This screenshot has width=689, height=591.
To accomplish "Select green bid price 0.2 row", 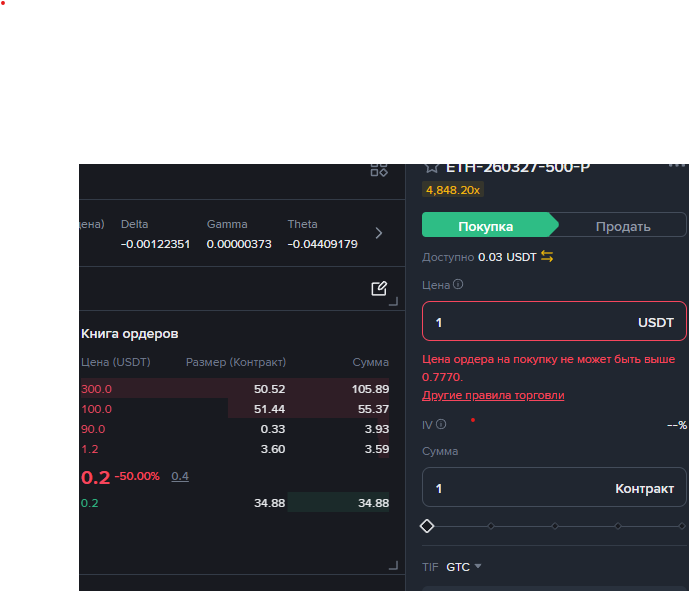I will 235,503.
